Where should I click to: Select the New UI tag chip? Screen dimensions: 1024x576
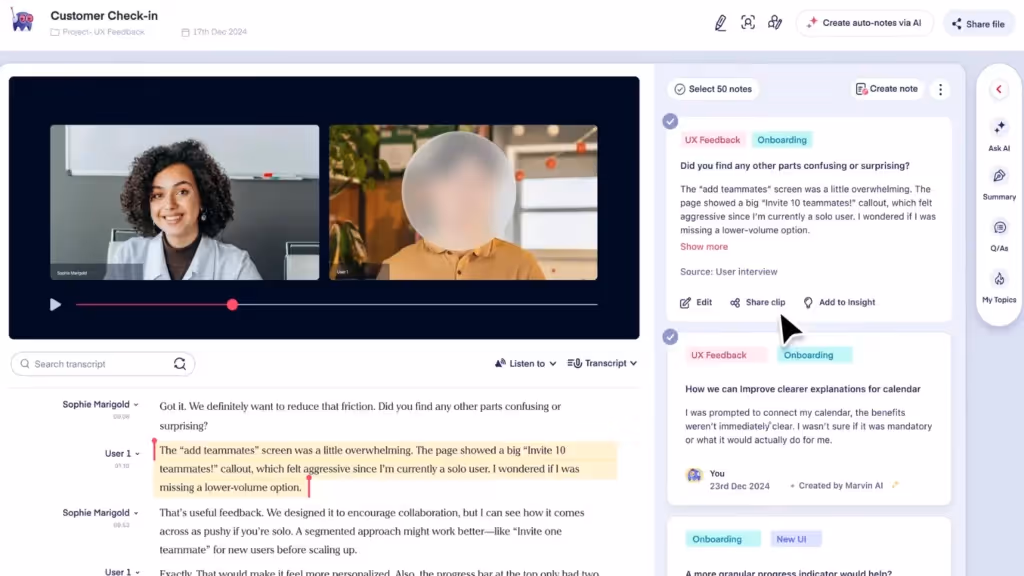(x=795, y=538)
